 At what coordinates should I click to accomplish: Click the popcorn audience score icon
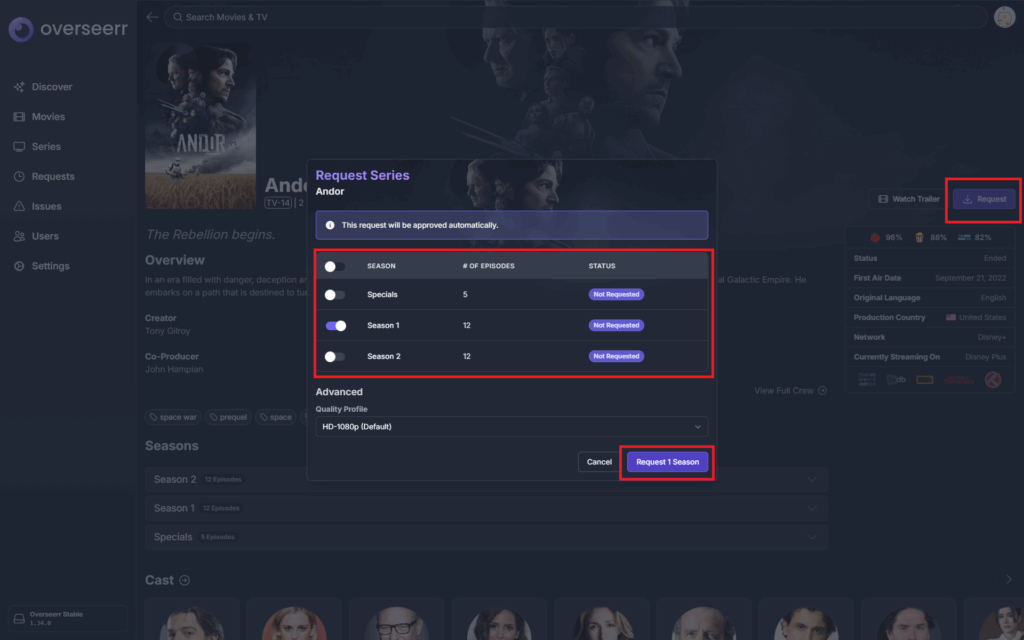[x=919, y=238]
